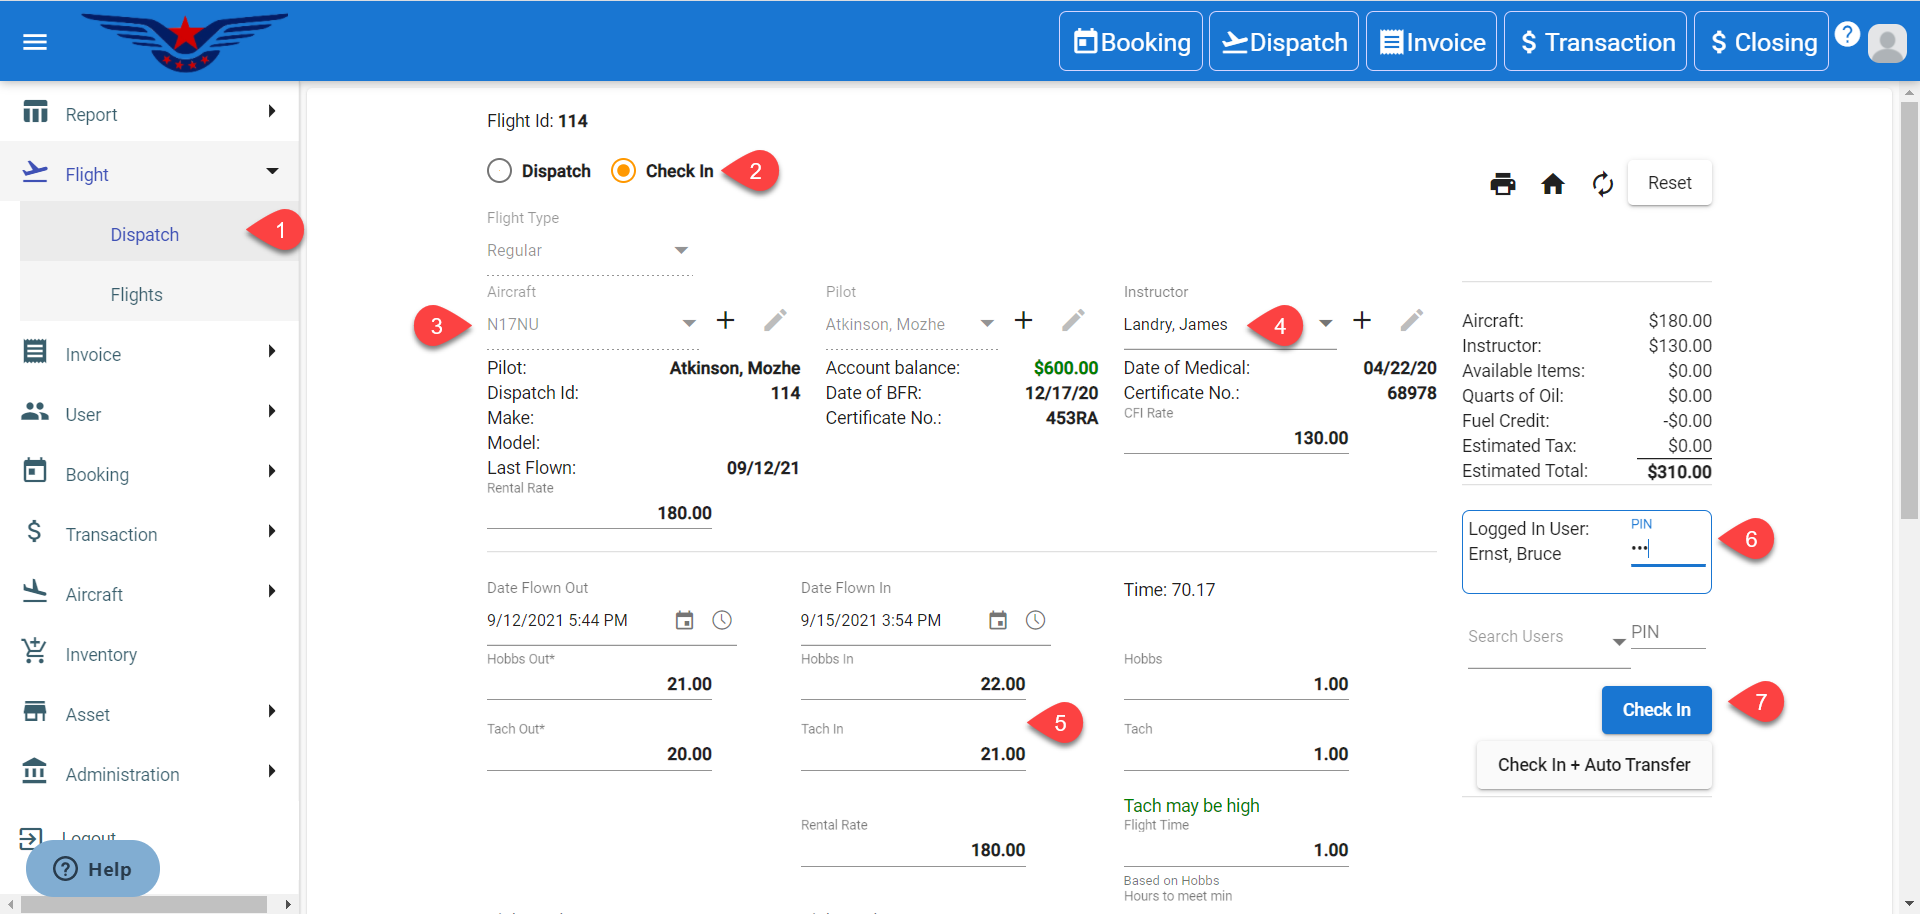1920x914 pixels.
Task: Click the blue Check In button
Action: [x=1656, y=710]
